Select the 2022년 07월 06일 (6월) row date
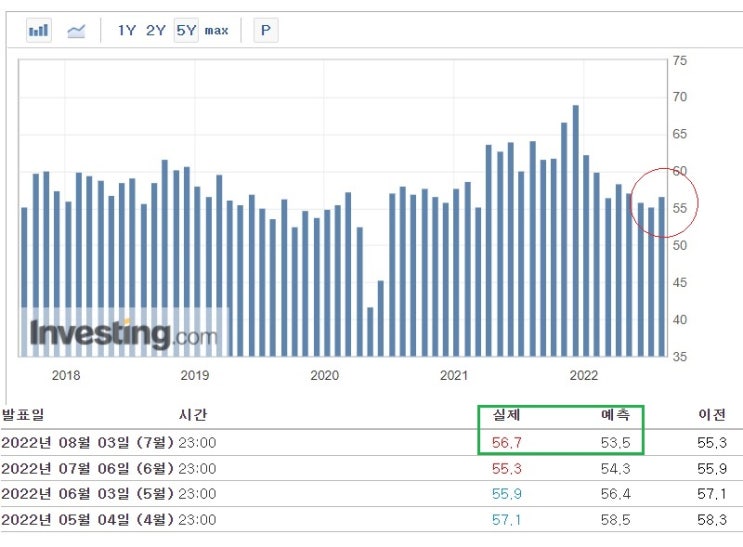The height and width of the screenshot is (547, 743). point(88,469)
